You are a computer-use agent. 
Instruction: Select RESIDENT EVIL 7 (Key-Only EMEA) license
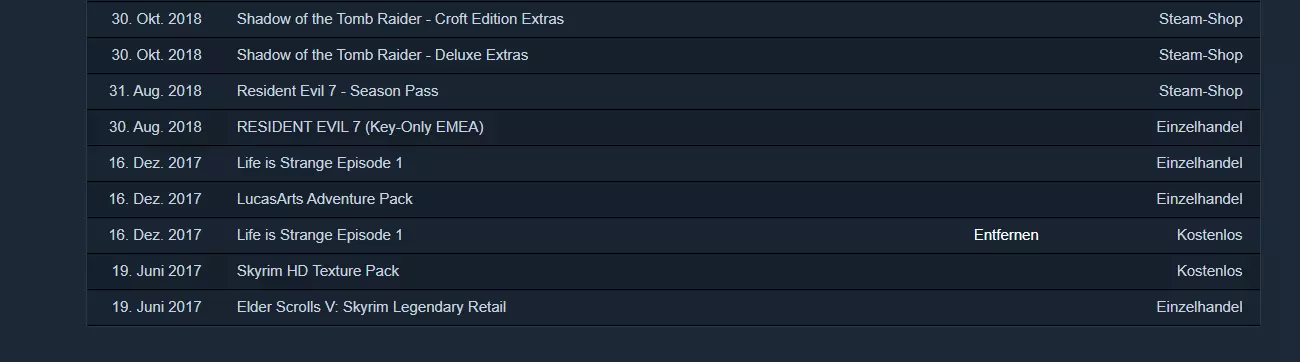[x=360, y=127]
